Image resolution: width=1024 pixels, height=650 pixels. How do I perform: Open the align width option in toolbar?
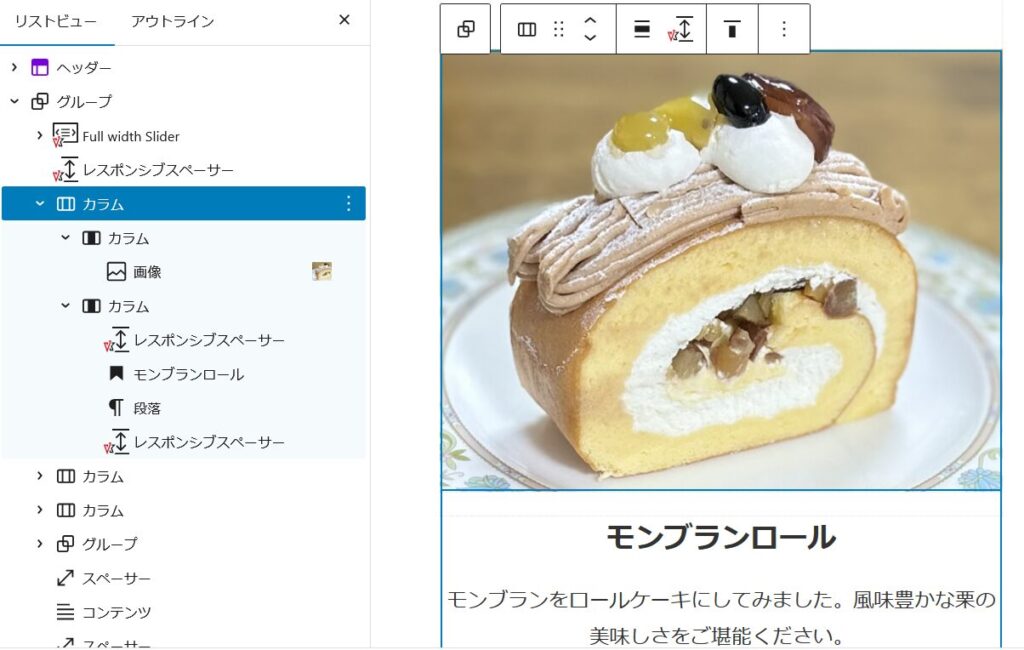(642, 29)
